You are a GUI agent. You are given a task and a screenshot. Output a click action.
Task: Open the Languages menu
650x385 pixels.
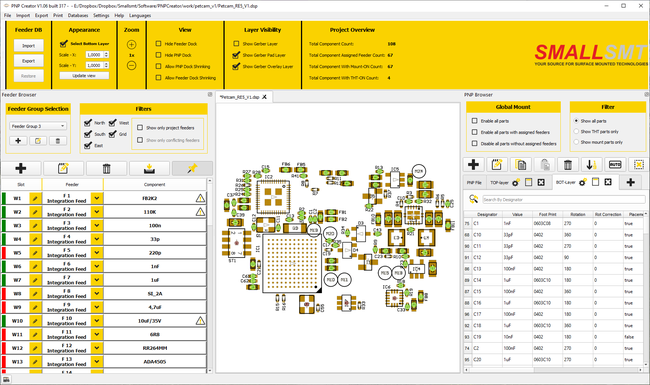point(140,15)
